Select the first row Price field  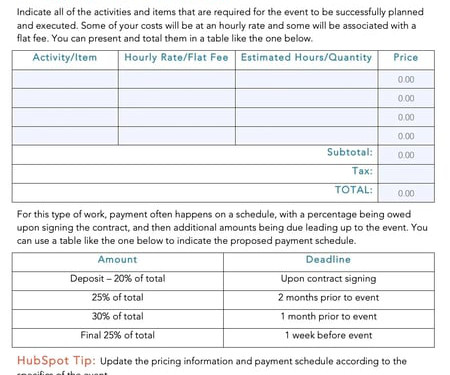pyautogui.click(x=406, y=79)
